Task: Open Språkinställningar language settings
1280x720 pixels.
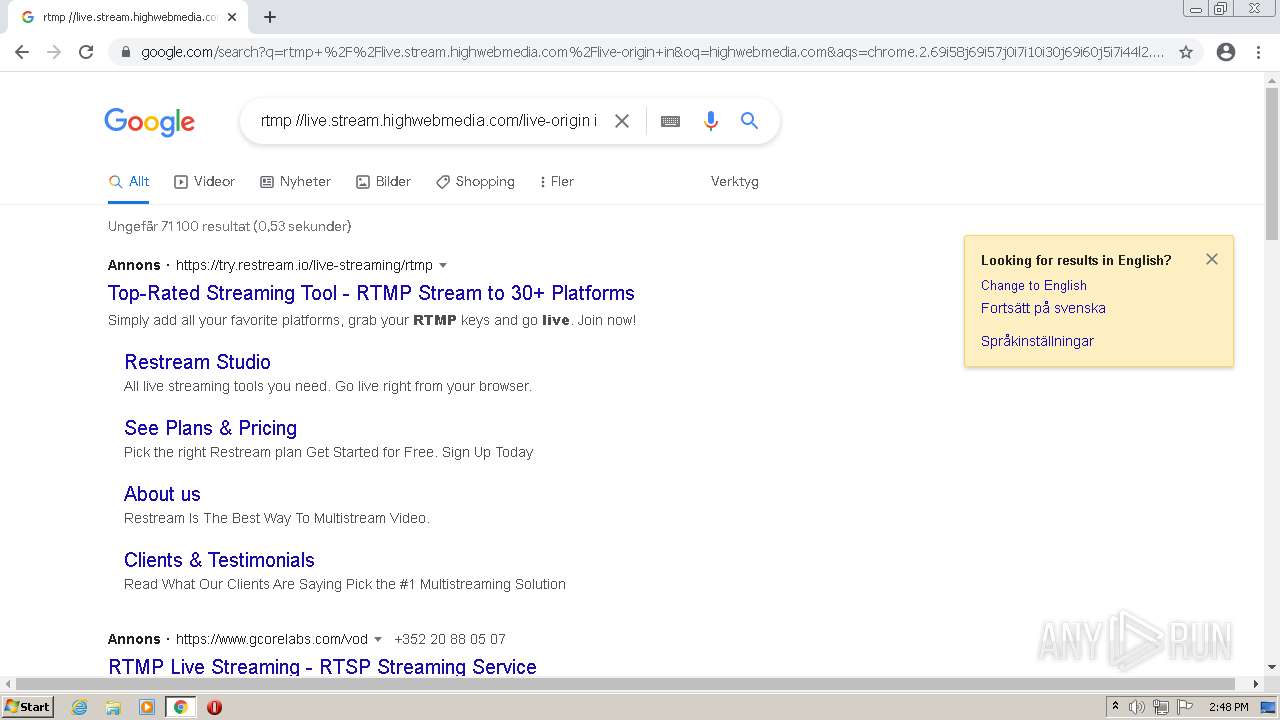Action: (1037, 341)
